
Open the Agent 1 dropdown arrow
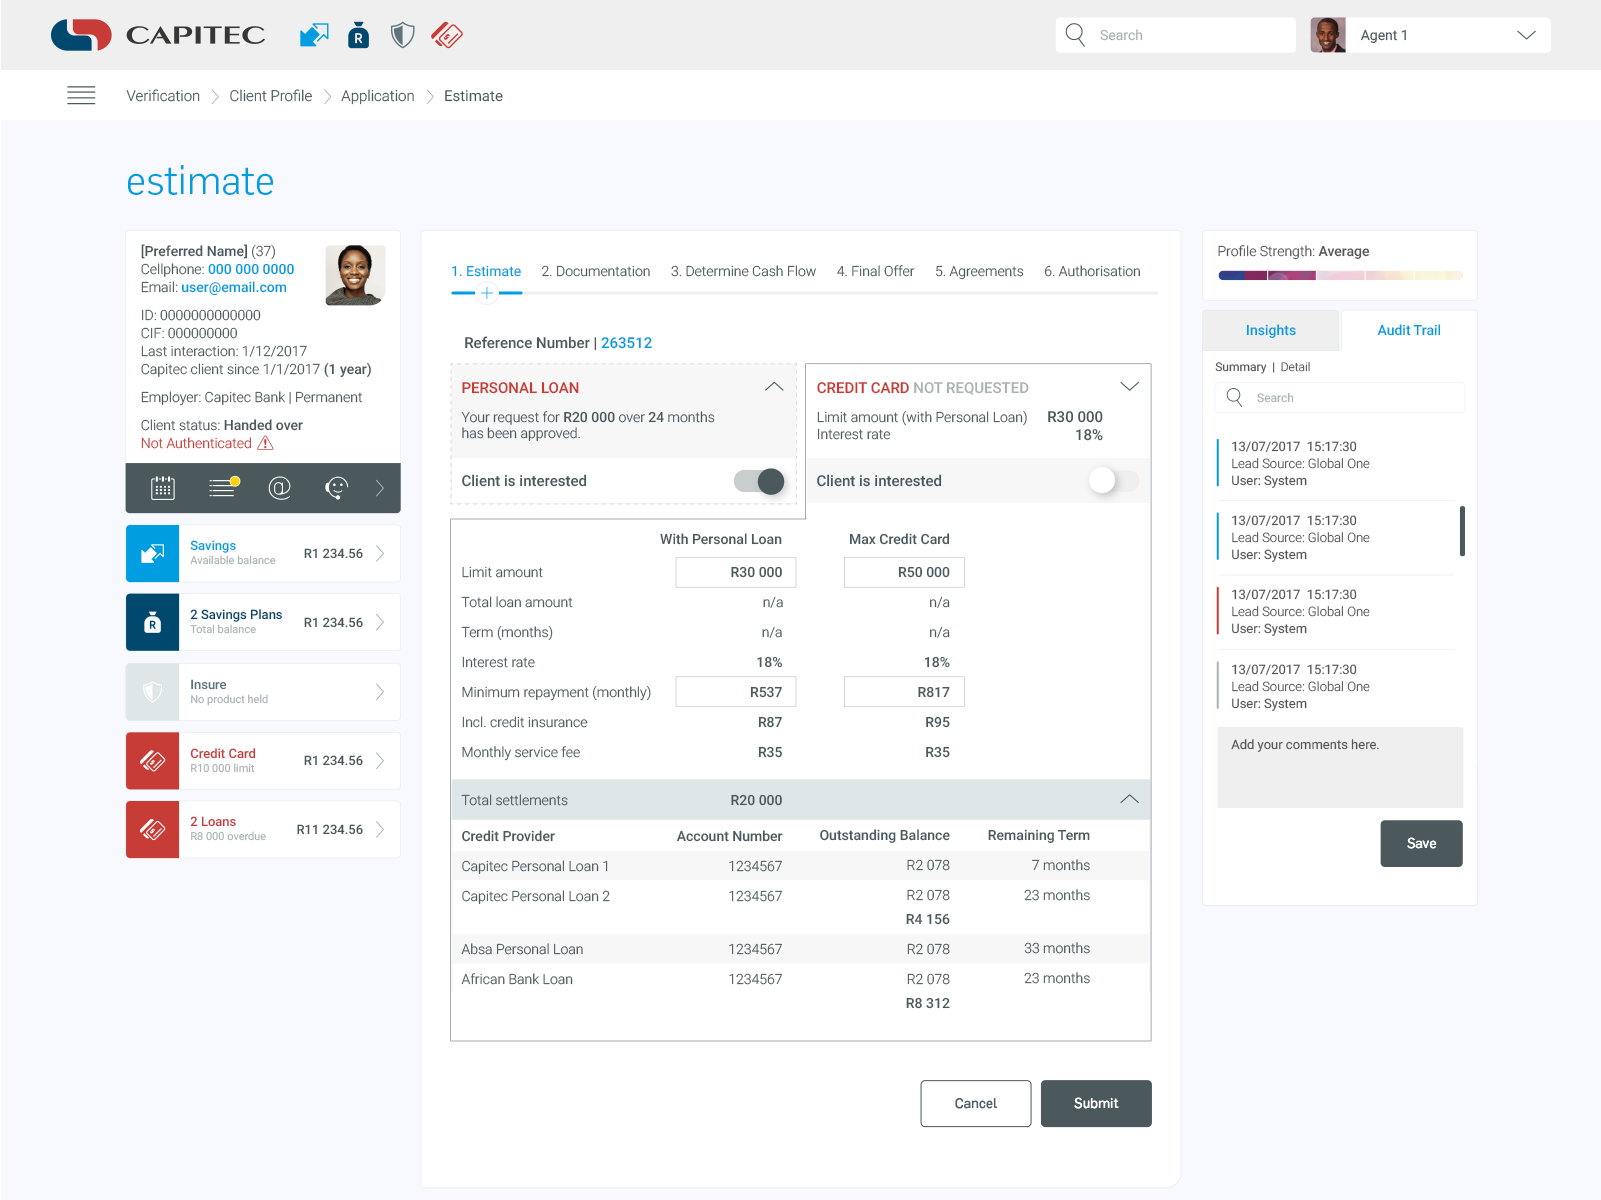pos(1526,35)
